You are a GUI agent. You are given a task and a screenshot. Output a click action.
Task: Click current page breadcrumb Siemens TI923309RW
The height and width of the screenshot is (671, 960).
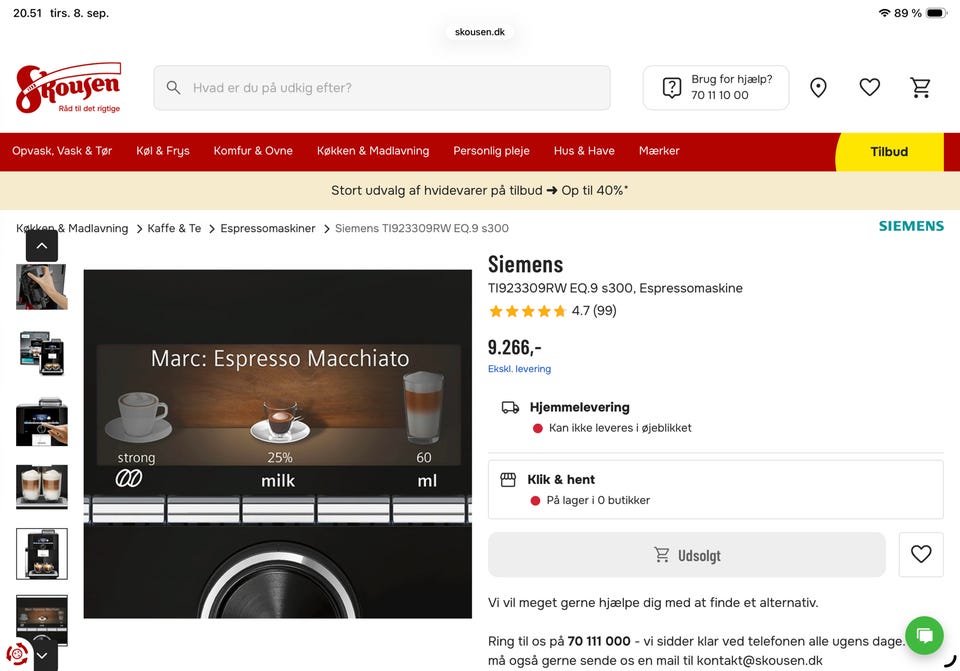click(422, 228)
